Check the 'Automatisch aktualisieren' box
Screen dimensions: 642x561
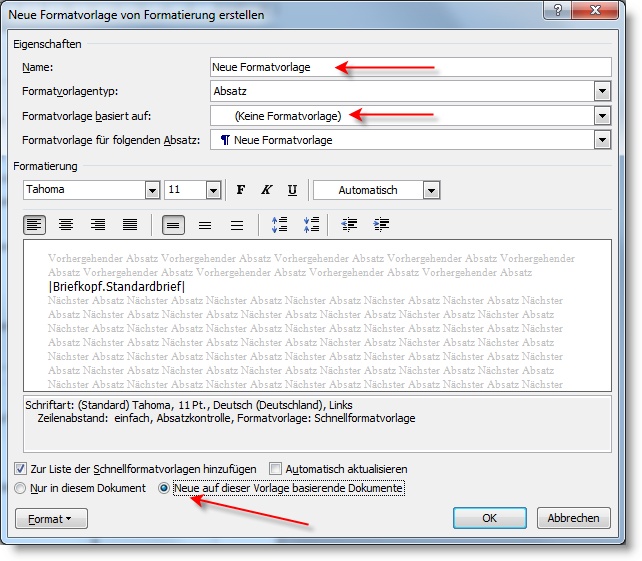pos(277,468)
